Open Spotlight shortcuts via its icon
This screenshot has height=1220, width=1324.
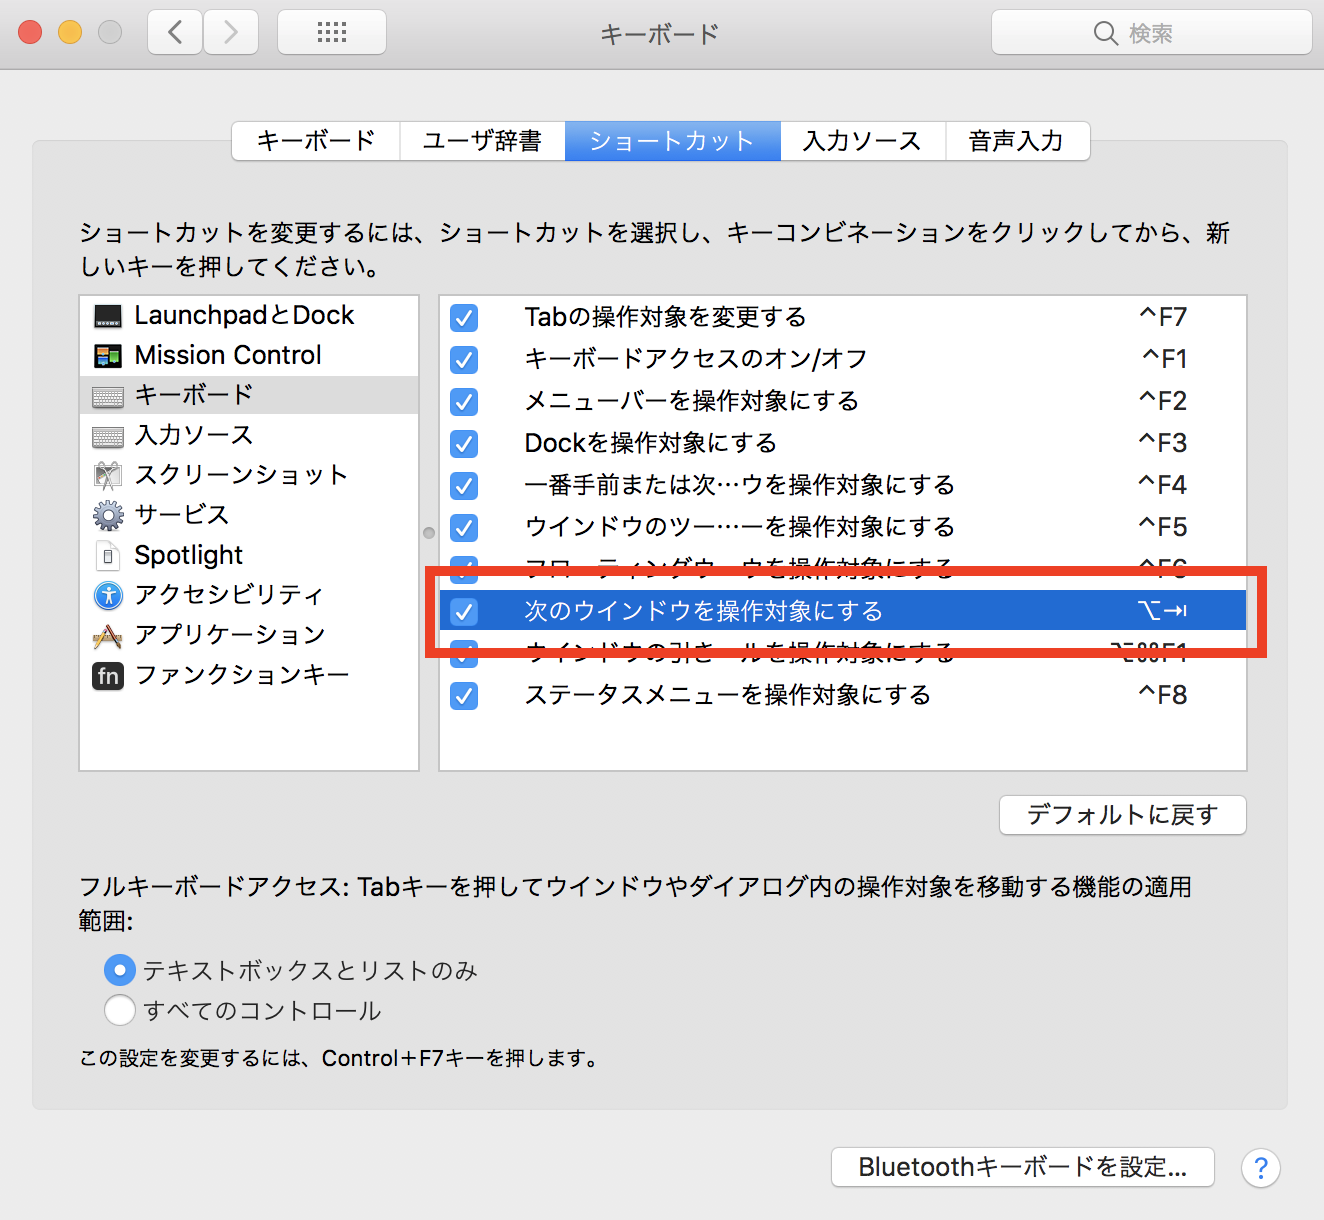[108, 555]
